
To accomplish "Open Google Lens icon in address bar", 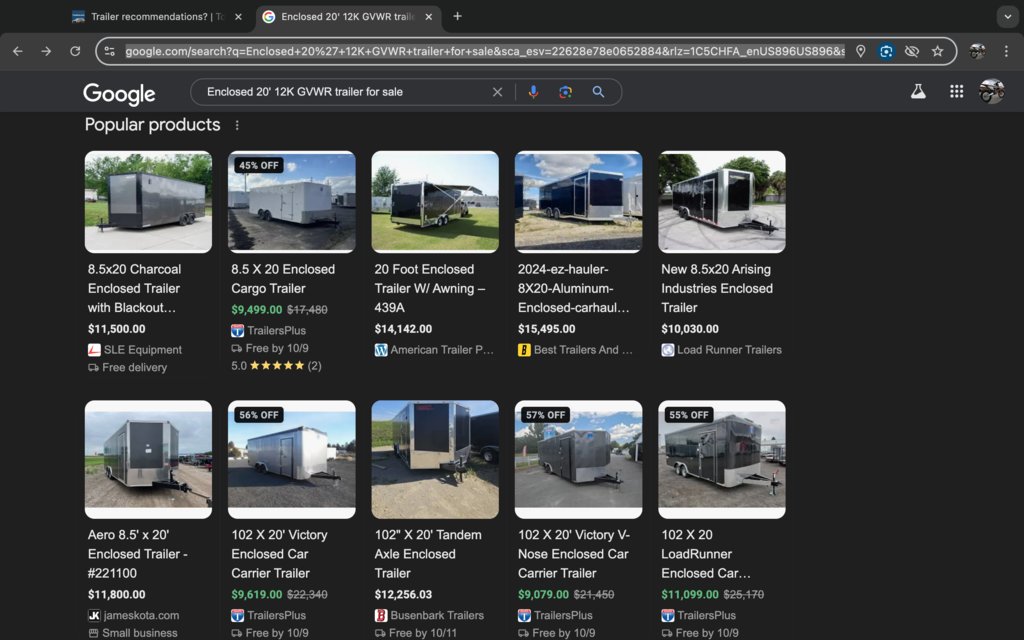I will tap(886, 51).
